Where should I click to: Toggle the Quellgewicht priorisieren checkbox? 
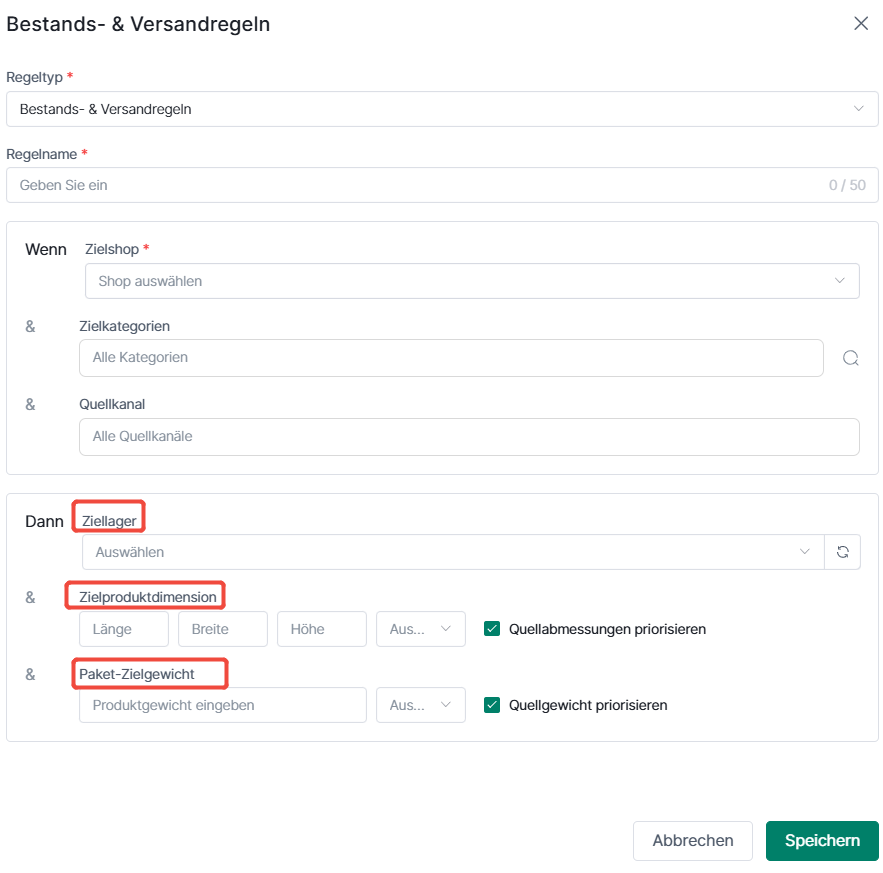click(492, 705)
